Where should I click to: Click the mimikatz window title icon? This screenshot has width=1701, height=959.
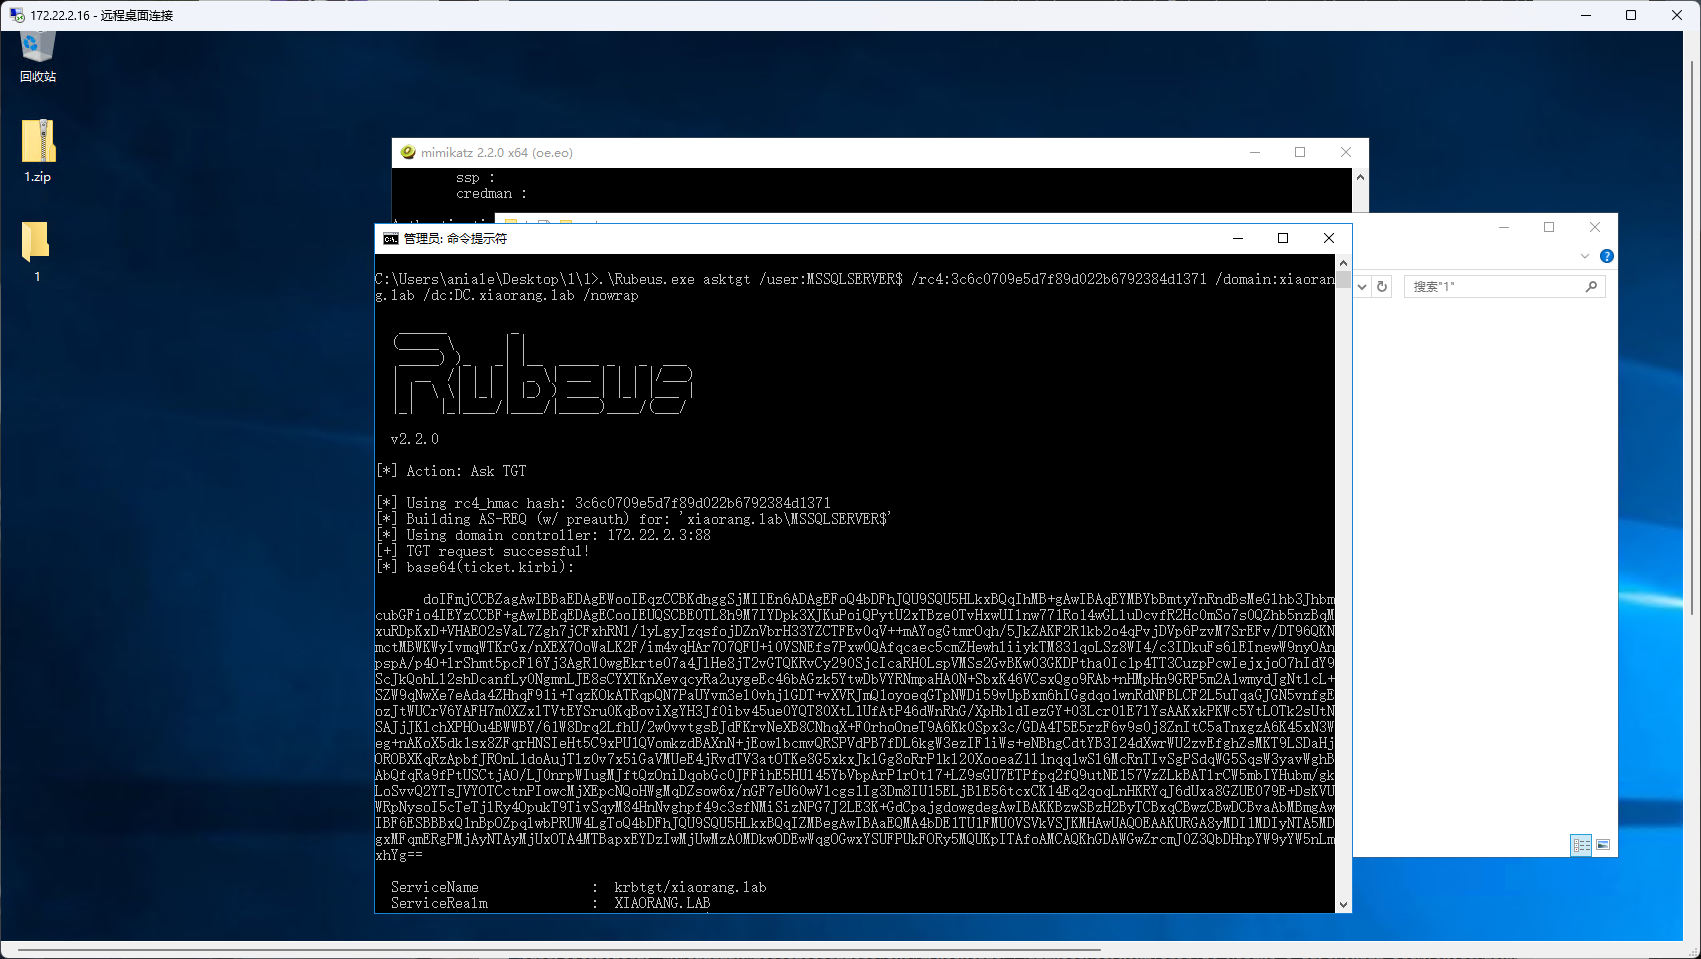[x=408, y=153]
